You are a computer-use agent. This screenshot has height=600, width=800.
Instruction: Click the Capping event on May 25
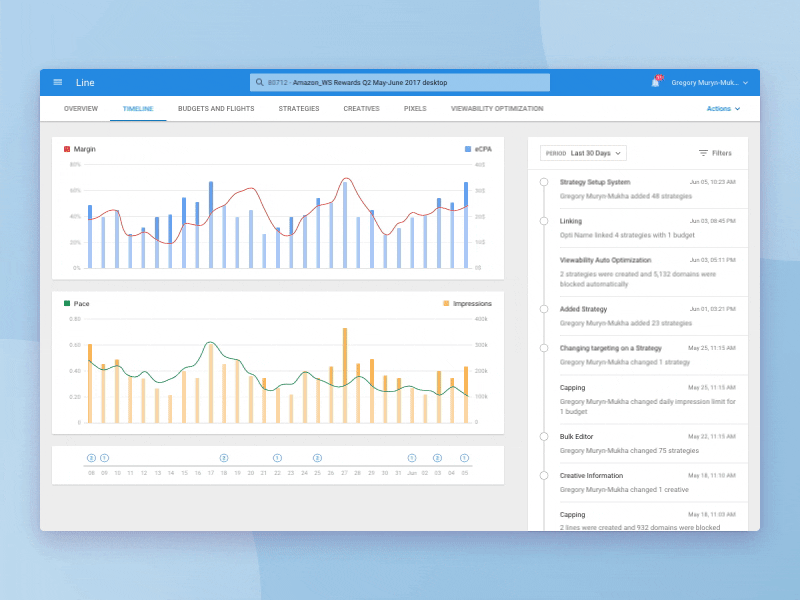coord(575,386)
